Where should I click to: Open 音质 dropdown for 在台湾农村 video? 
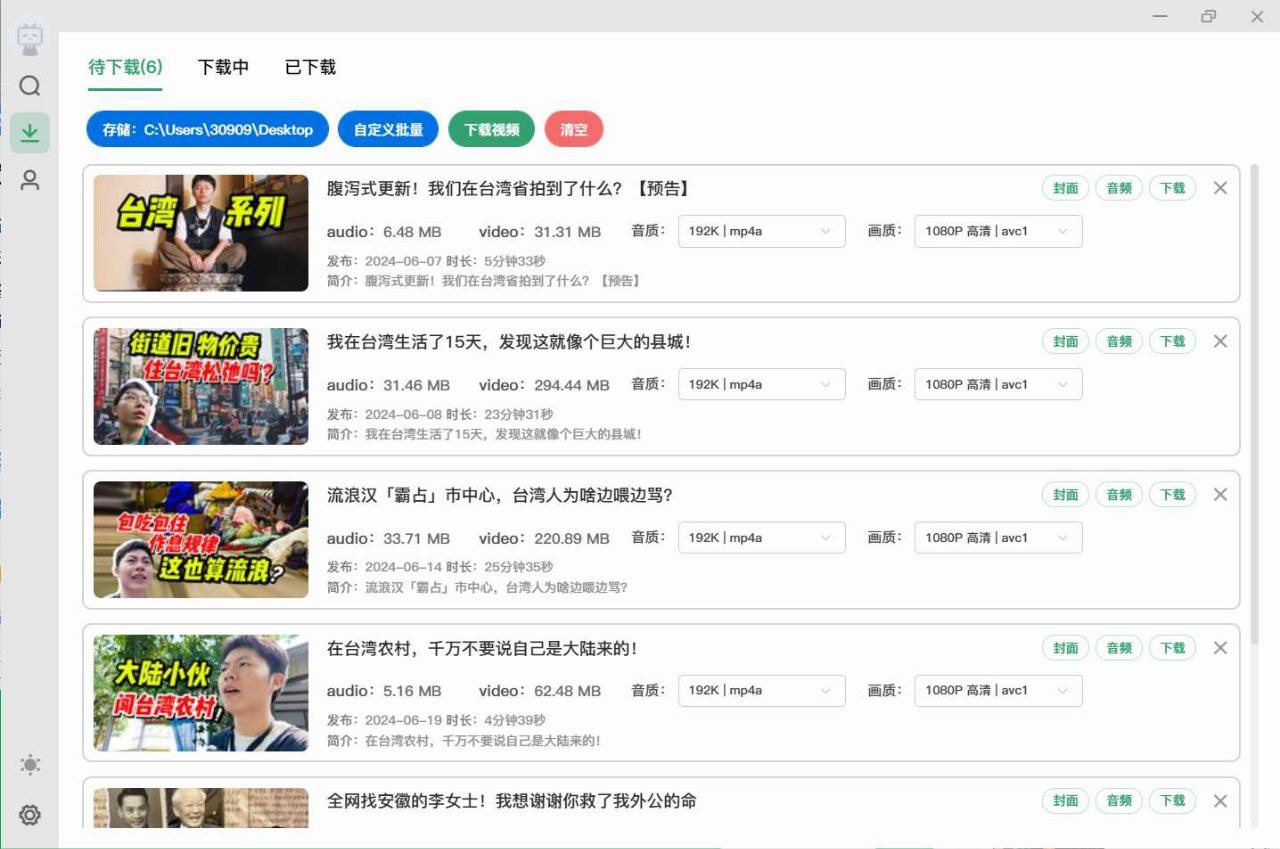point(762,690)
